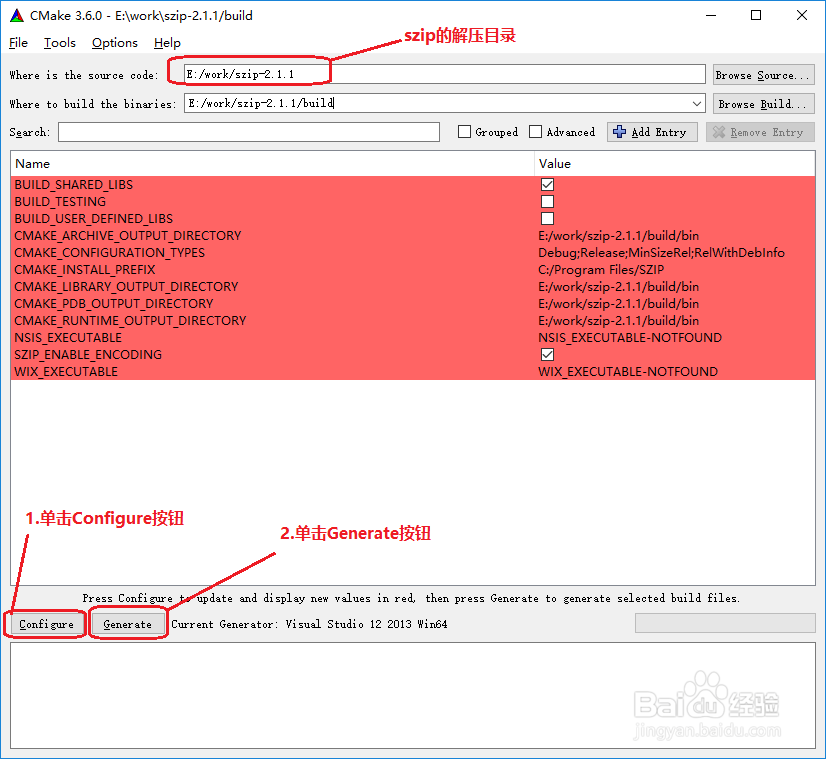The height and width of the screenshot is (759, 826).
Task: Enable the Advanced checkbox
Action: coord(535,132)
